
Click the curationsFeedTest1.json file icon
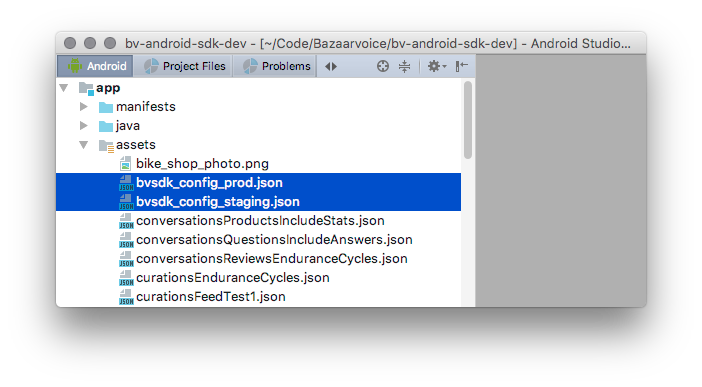click(x=126, y=297)
